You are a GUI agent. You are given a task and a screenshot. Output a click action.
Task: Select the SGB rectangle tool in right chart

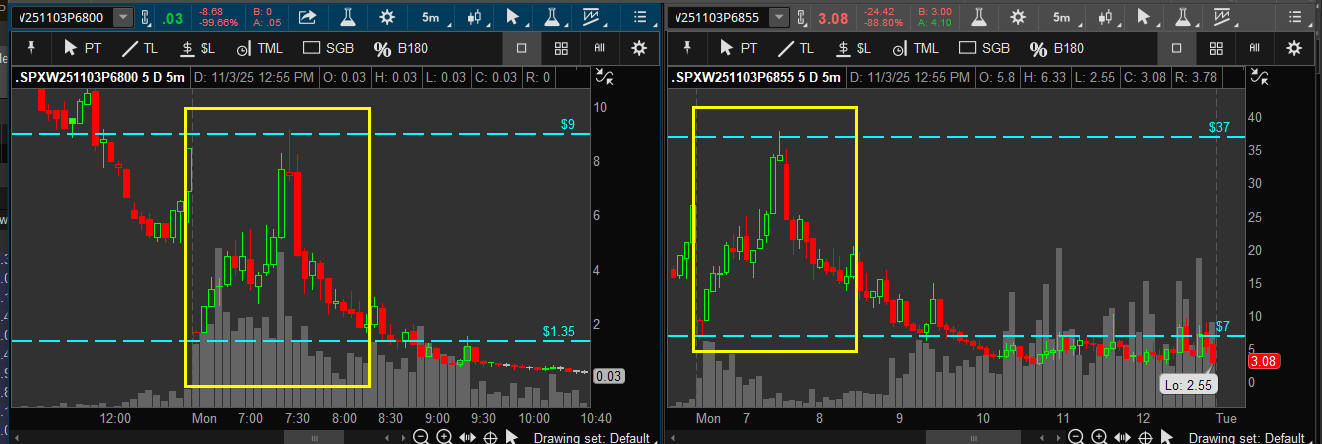(x=984, y=48)
